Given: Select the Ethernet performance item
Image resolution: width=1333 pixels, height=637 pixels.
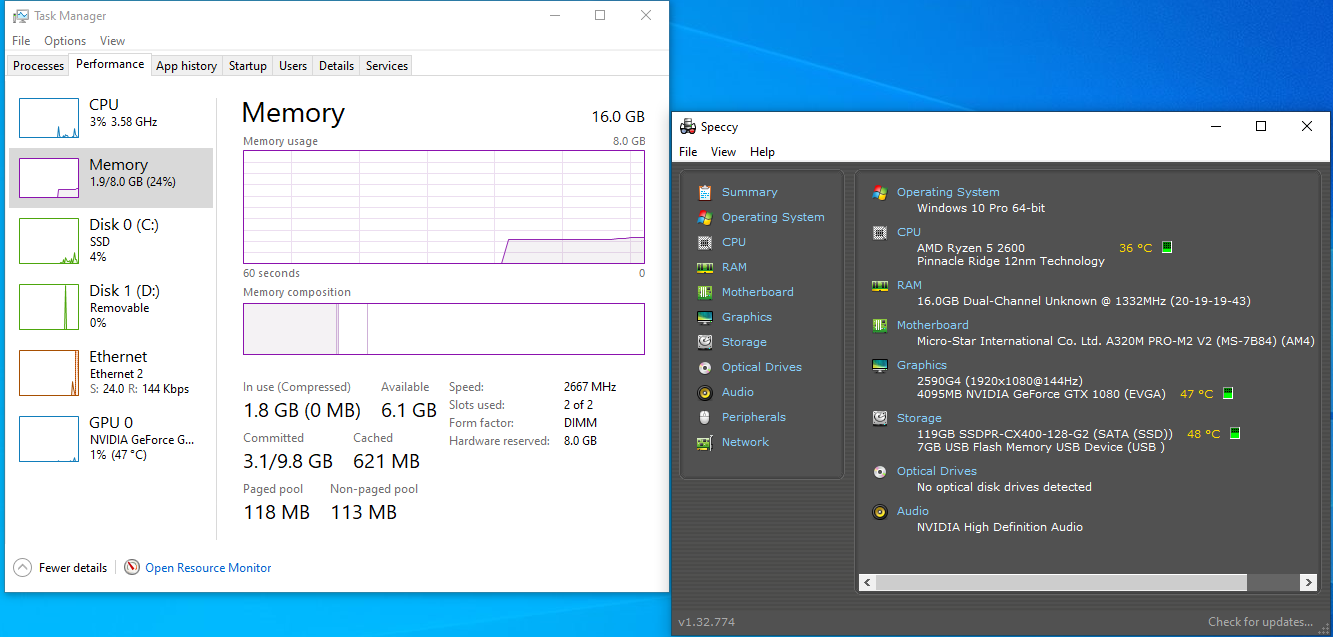Looking at the screenshot, I should click(111, 373).
